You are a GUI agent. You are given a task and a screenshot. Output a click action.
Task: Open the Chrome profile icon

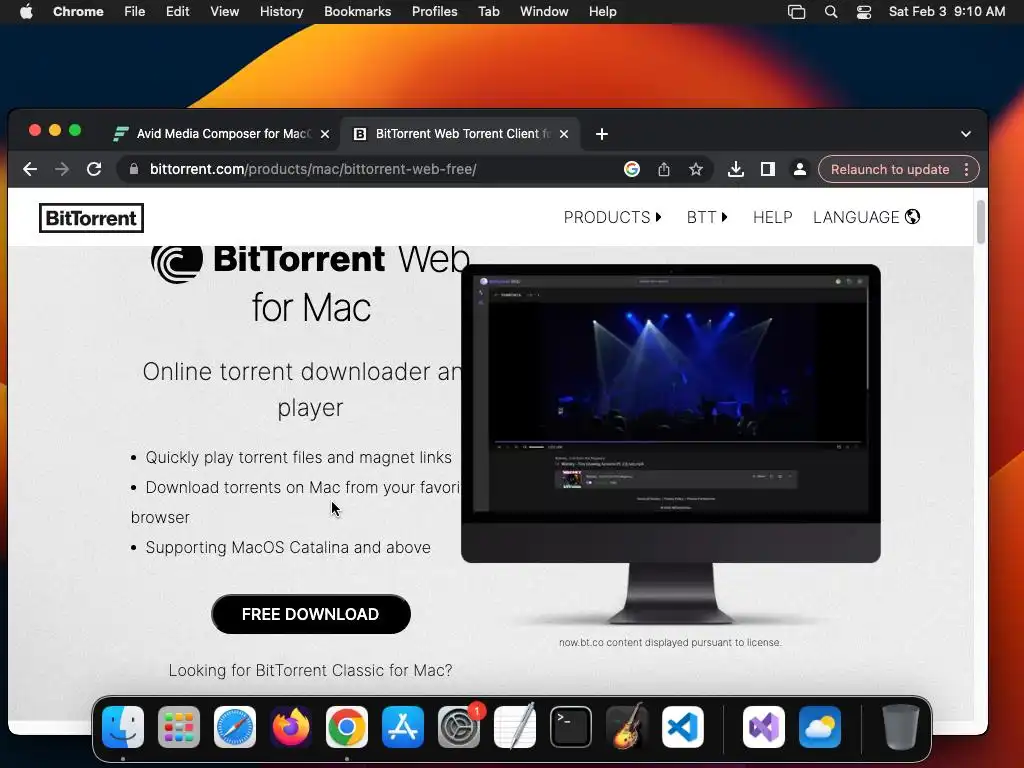pyautogui.click(x=799, y=169)
